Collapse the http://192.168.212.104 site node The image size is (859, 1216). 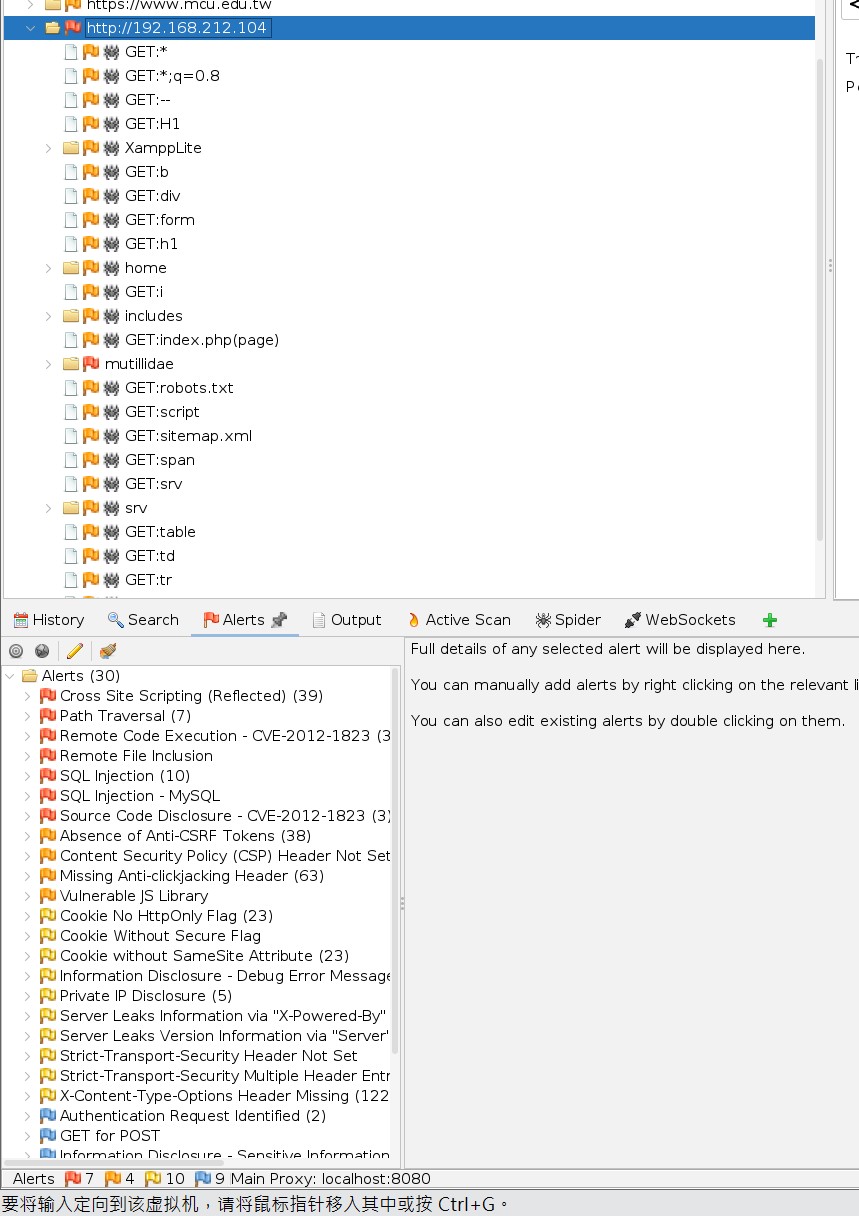coord(29,28)
